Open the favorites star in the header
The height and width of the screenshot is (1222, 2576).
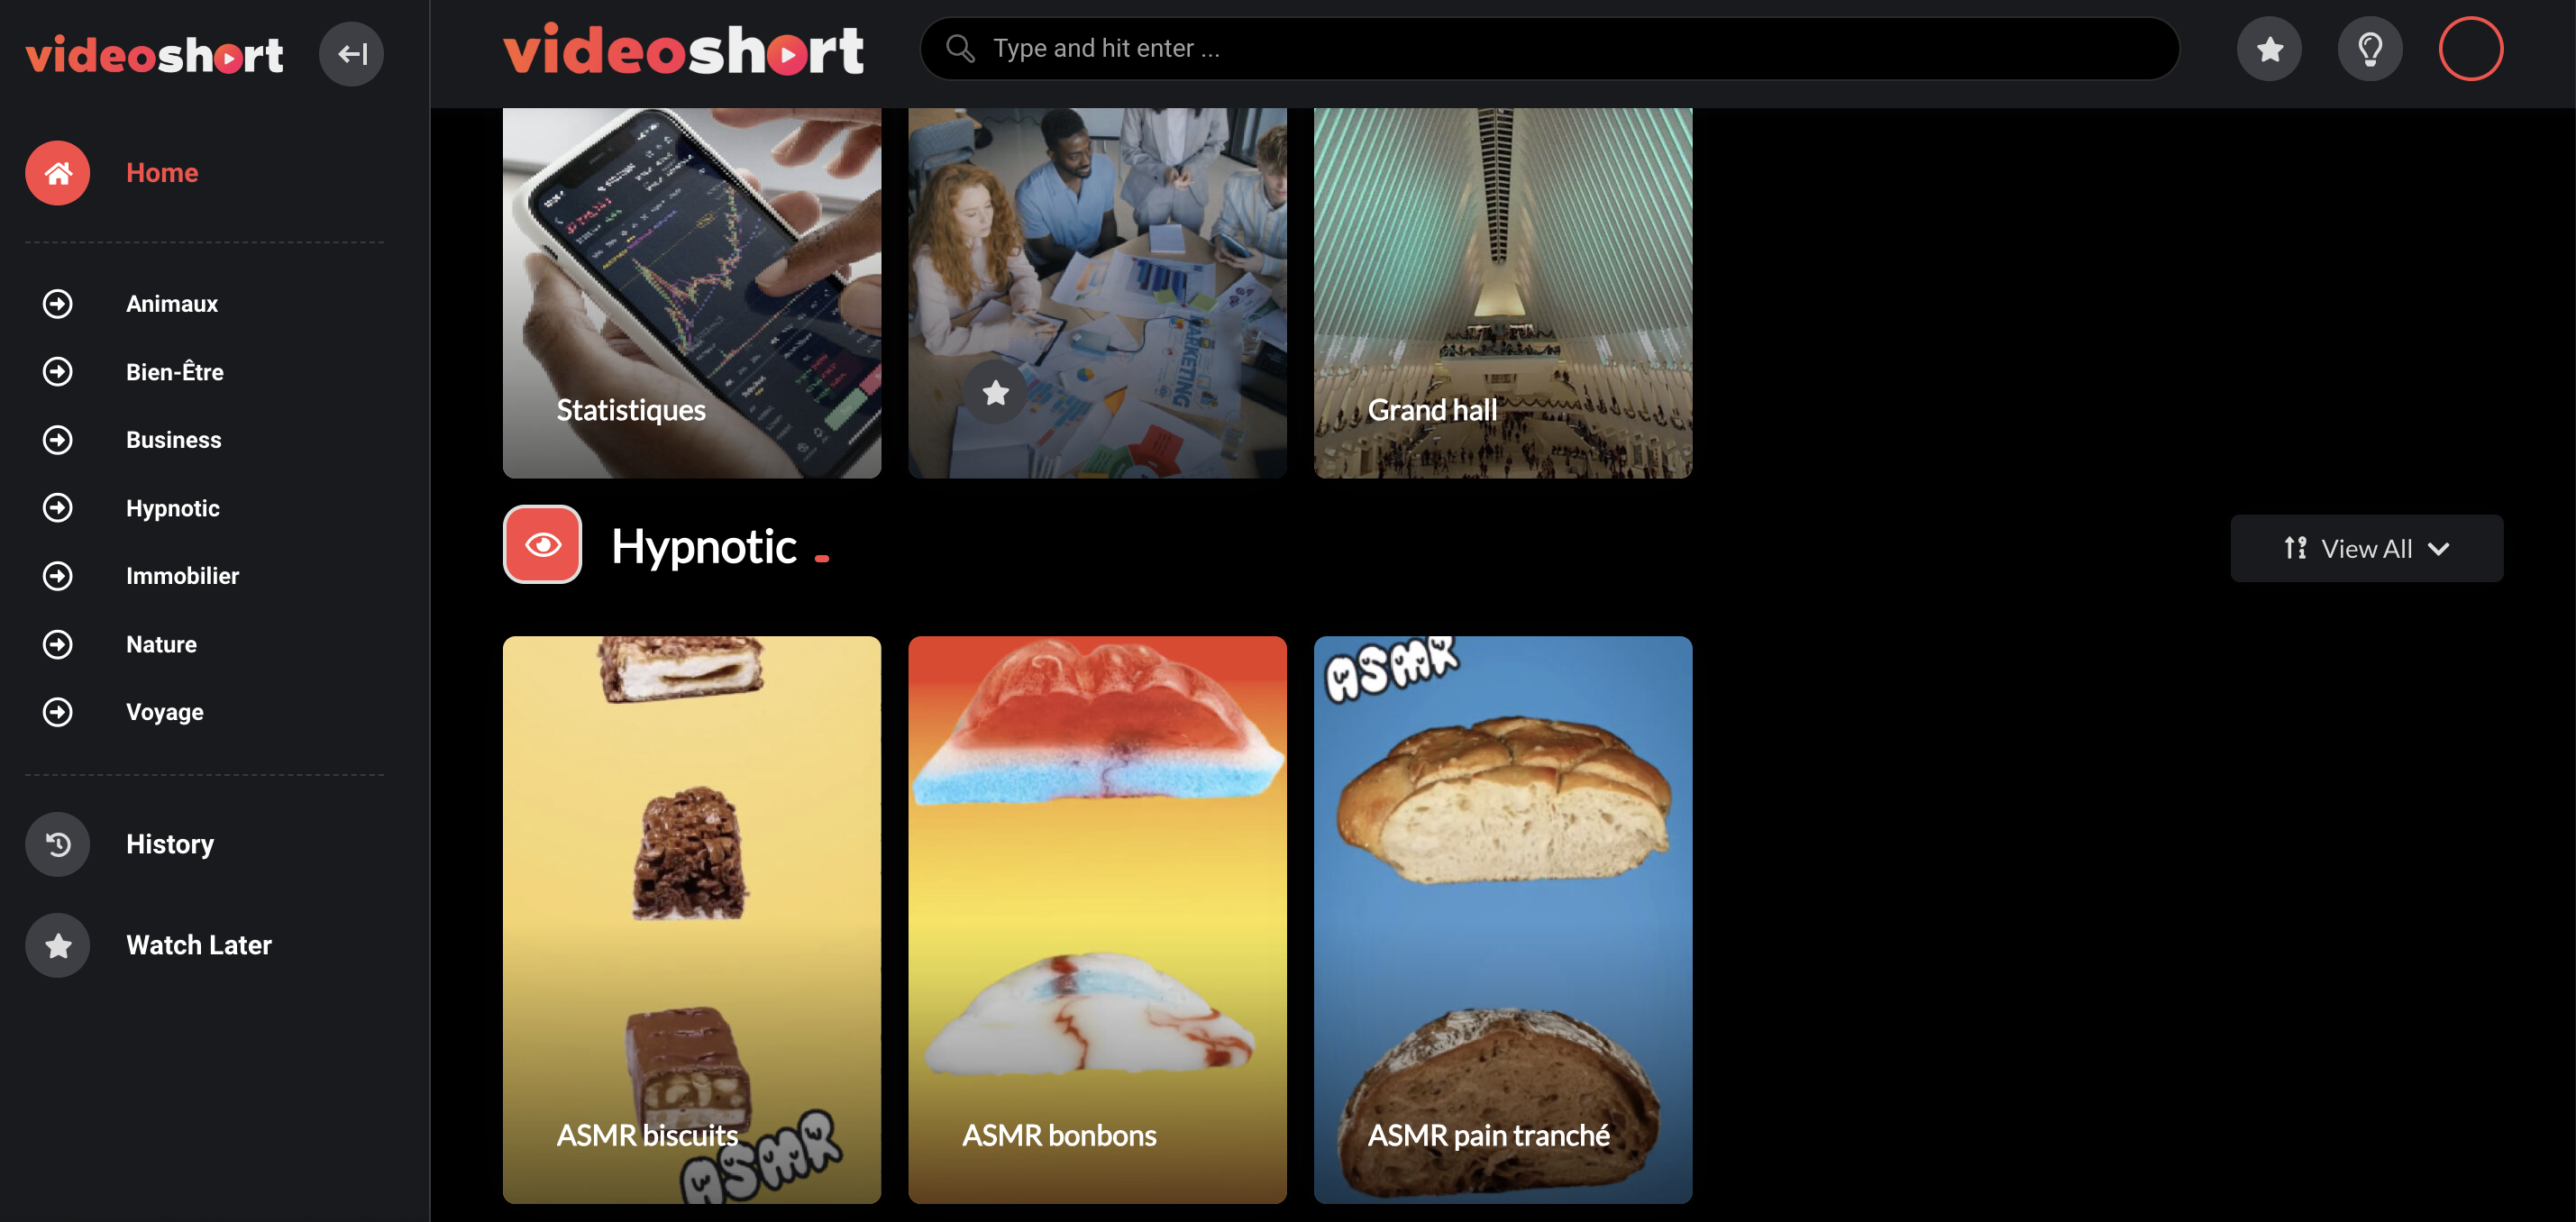[x=2269, y=49]
